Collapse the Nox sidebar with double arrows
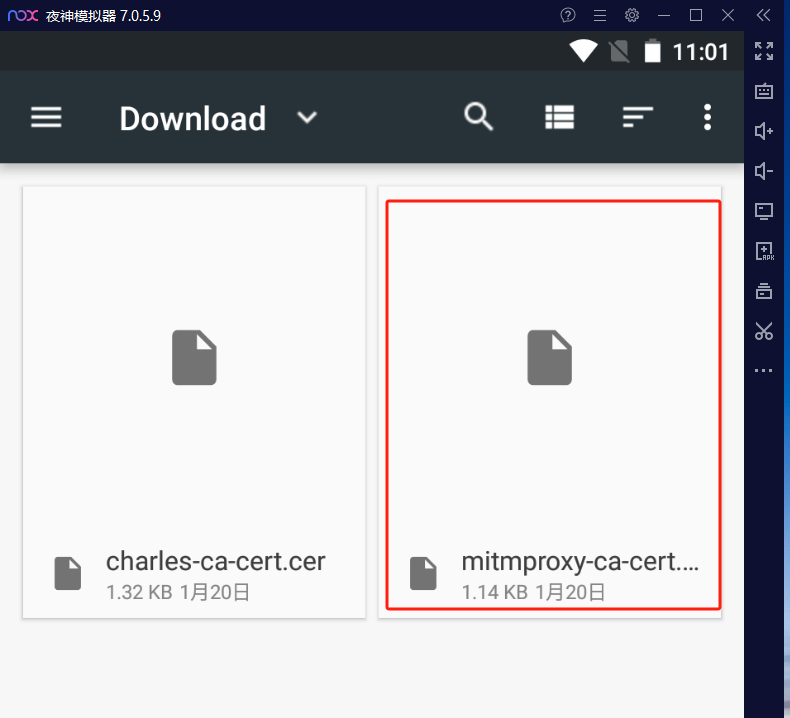Image resolution: width=790 pixels, height=718 pixels. [764, 15]
